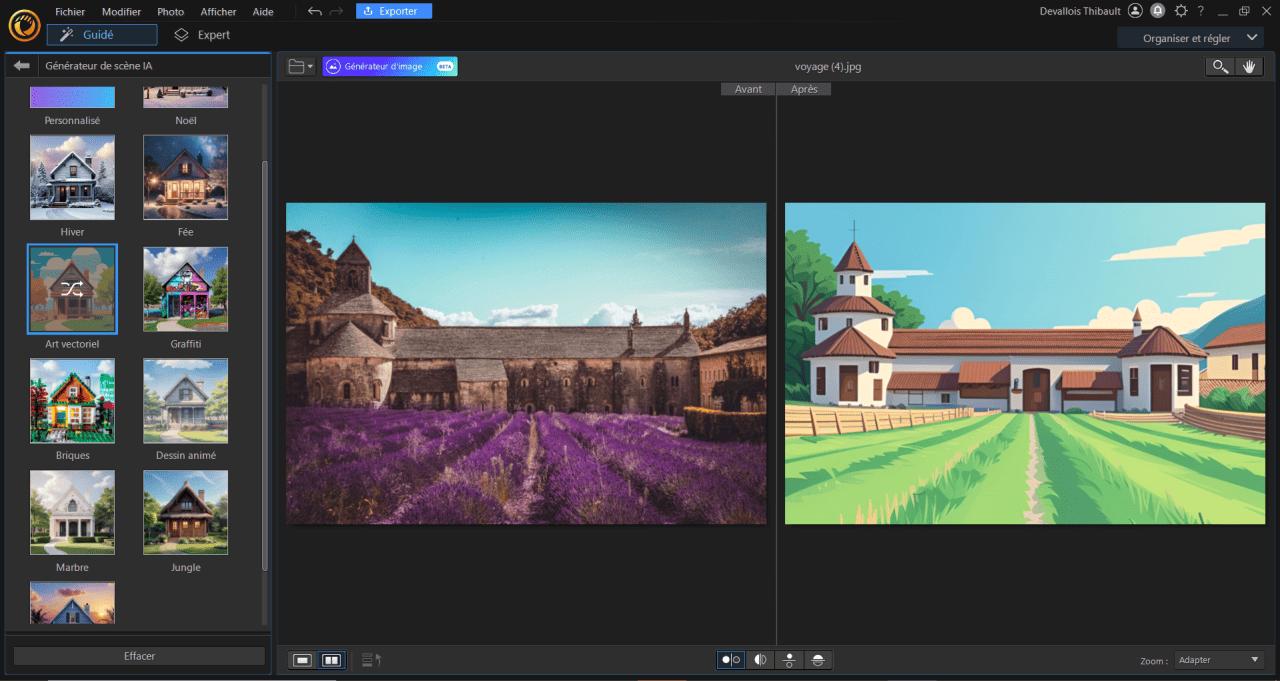Open the Zoom Adapter dropdown
This screenshot has width=1280, height=681.
pyautogui.click(x=1218, y=660)
